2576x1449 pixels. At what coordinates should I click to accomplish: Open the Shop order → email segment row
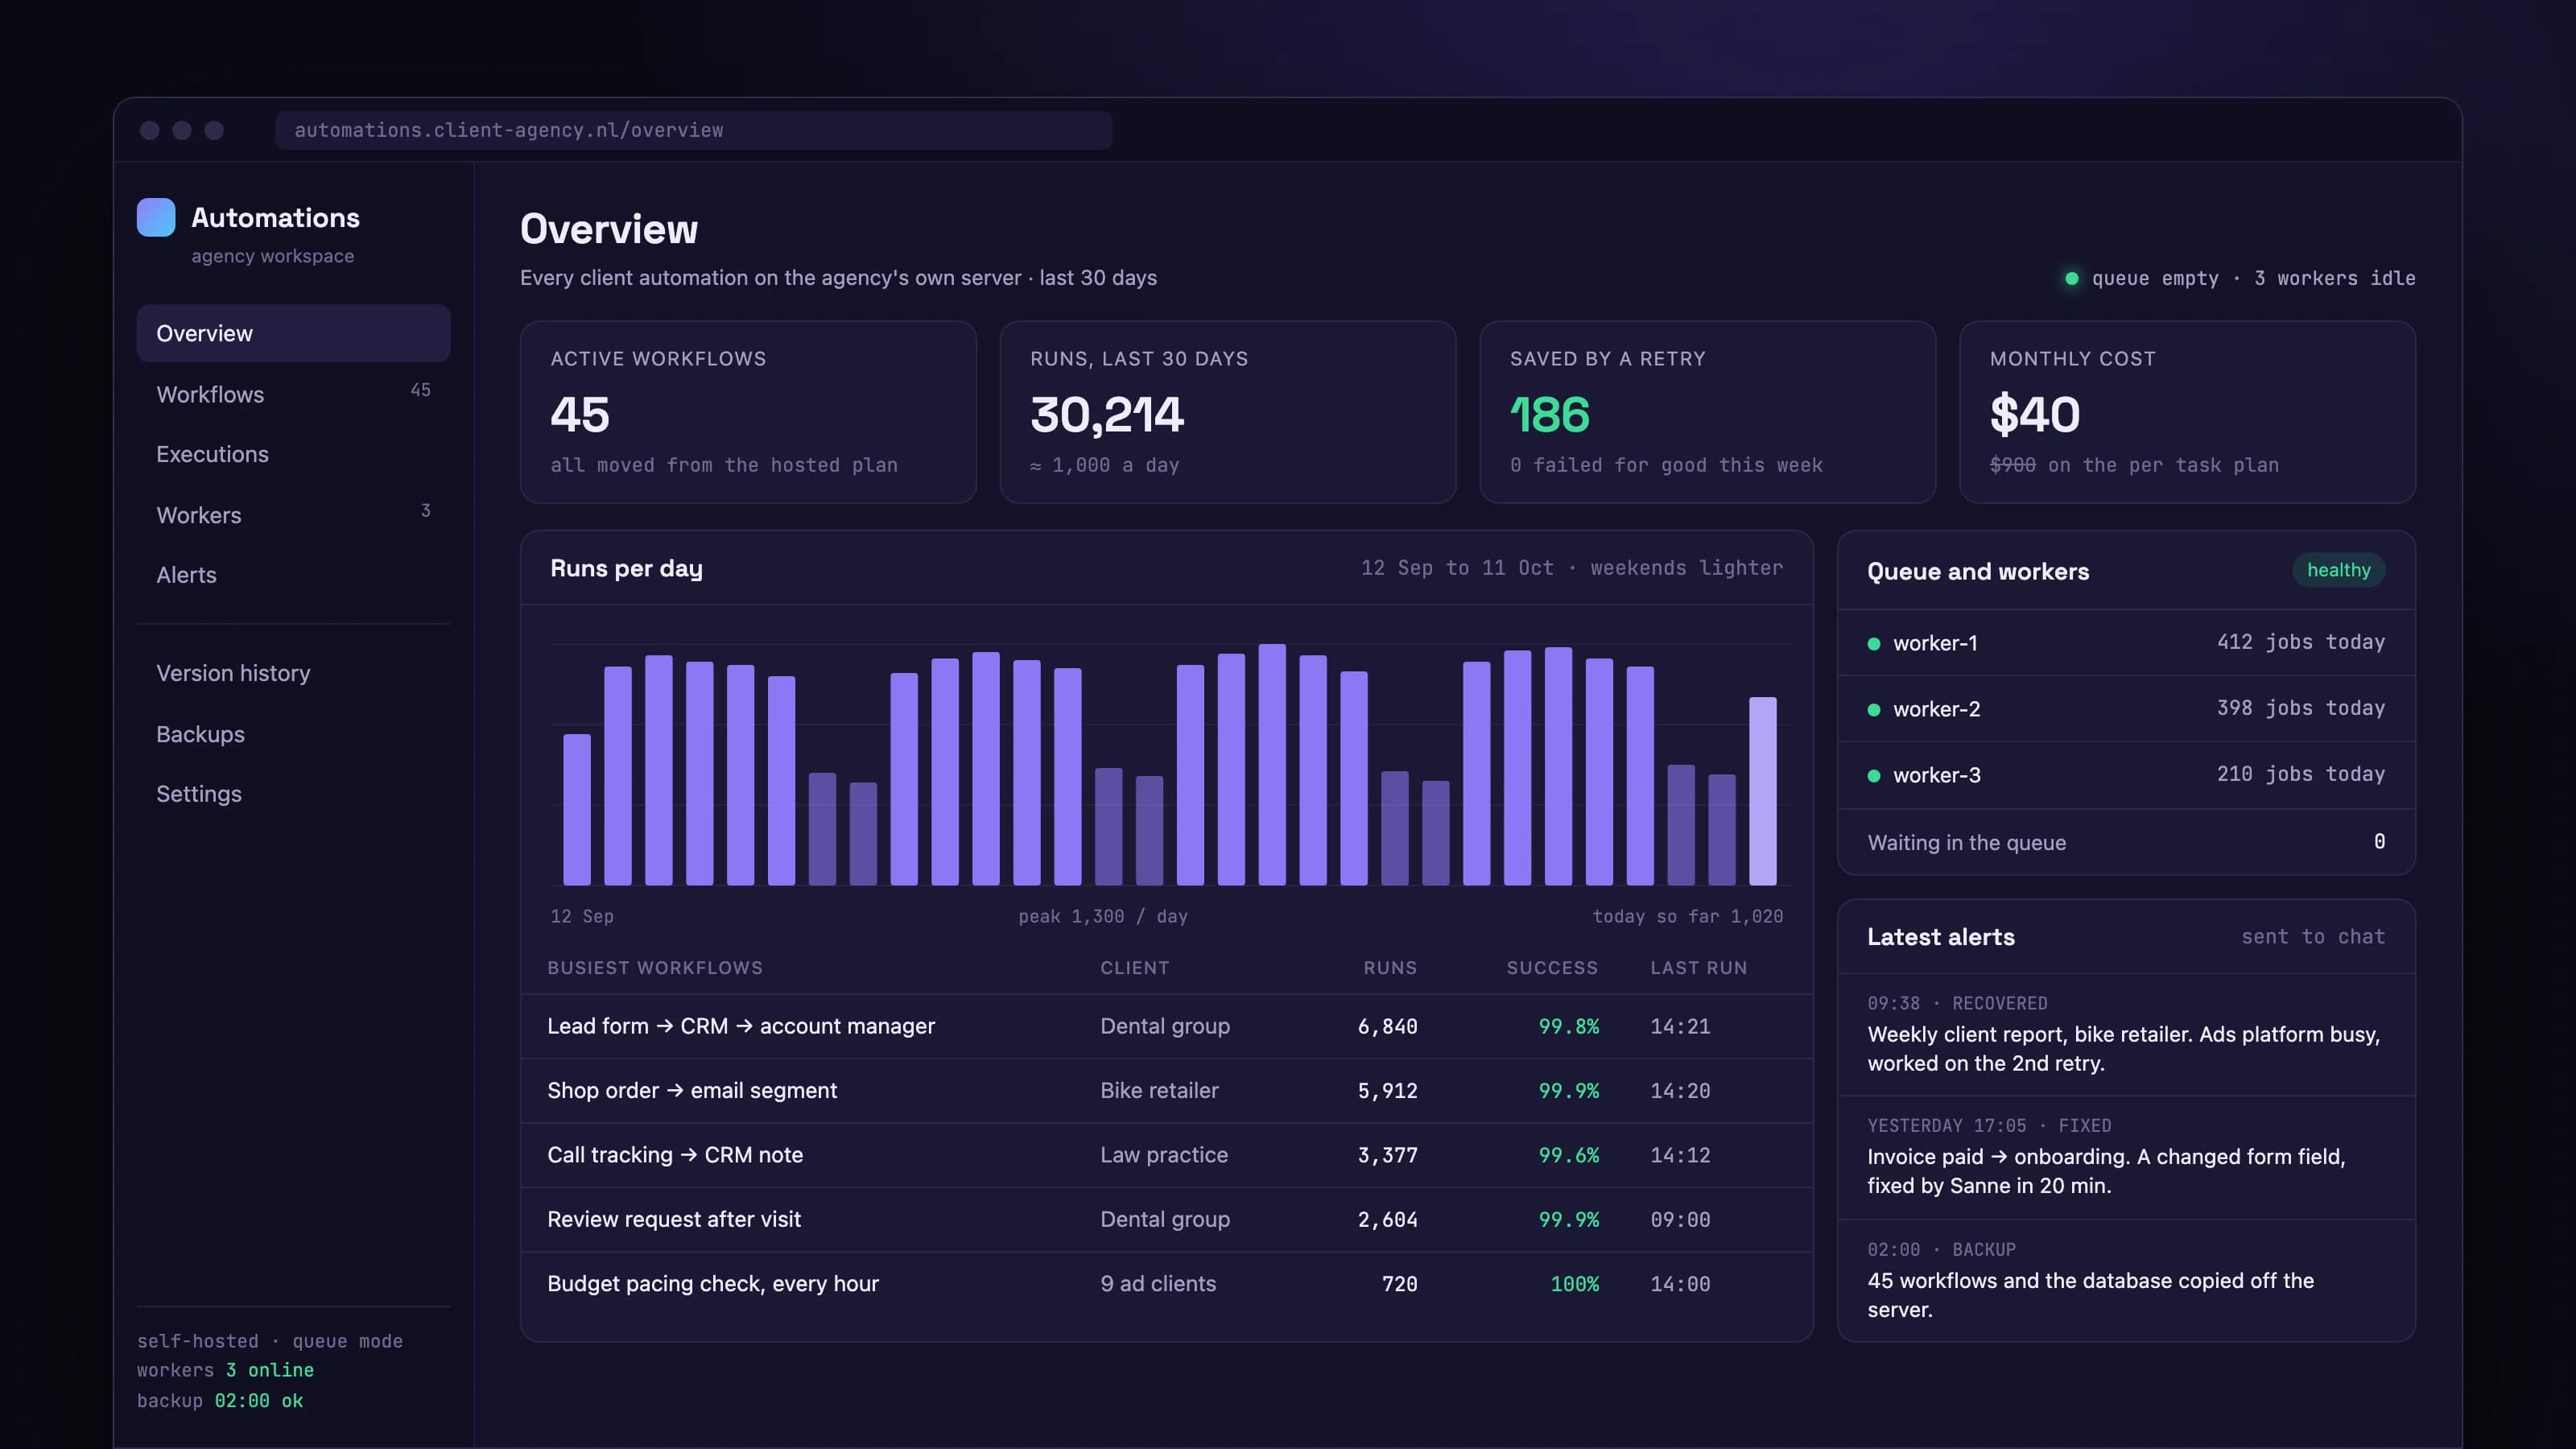pos(1166,1090)
